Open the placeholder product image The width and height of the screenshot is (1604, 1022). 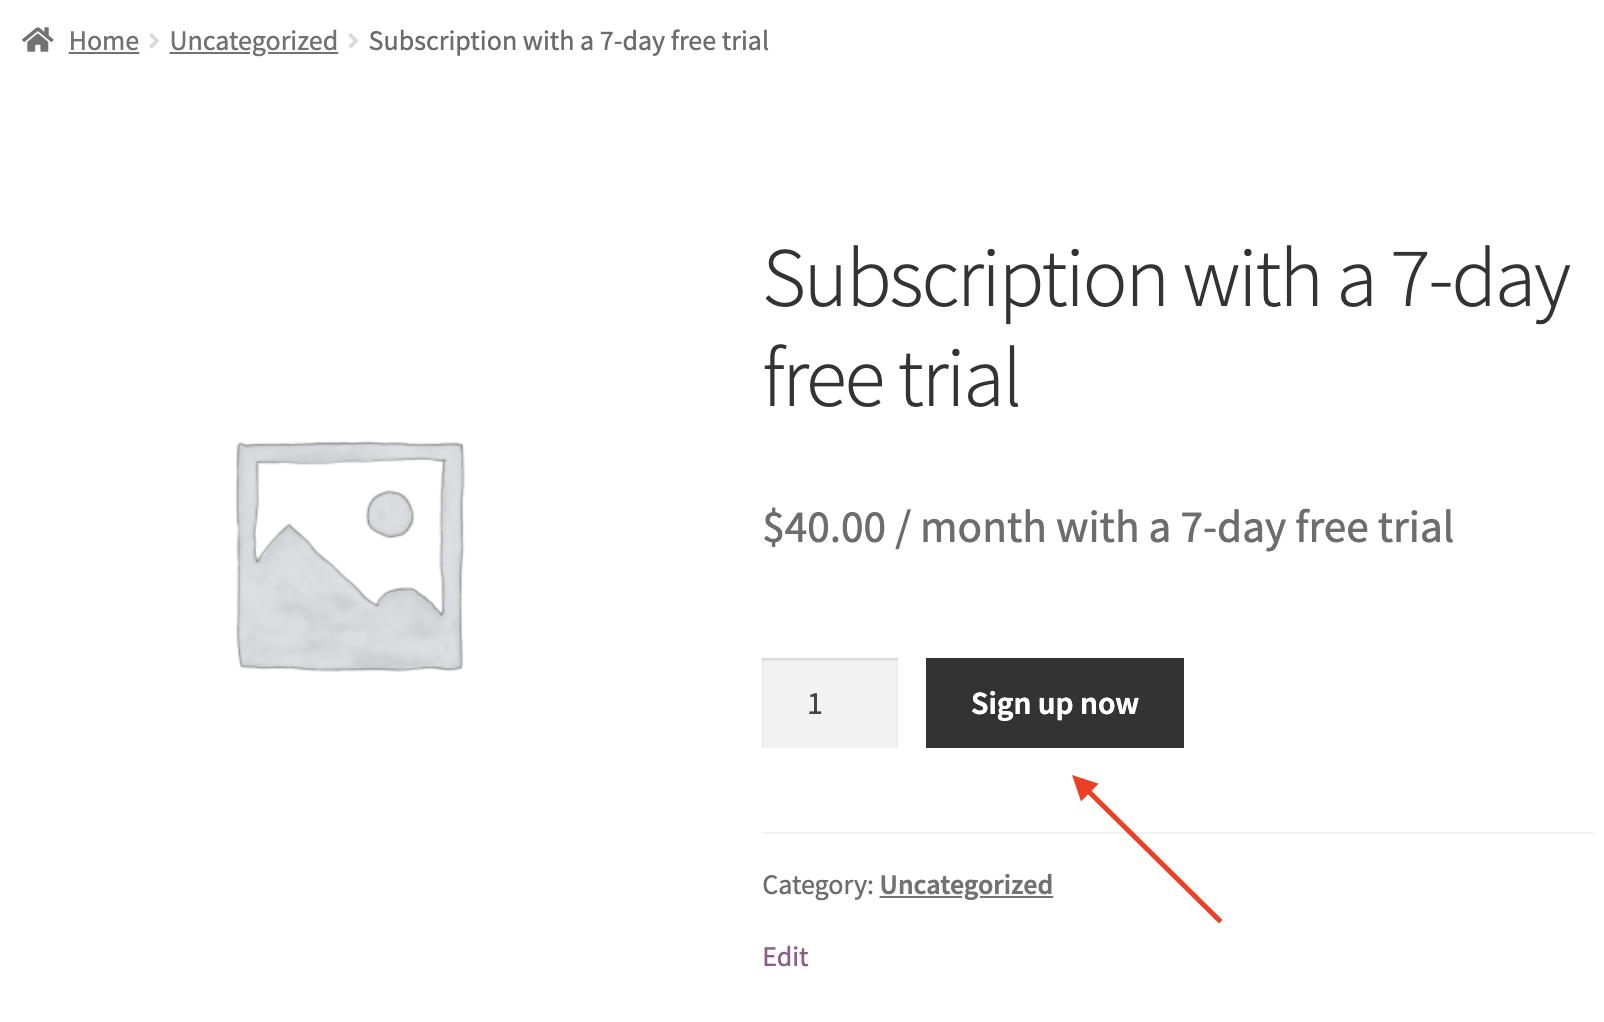[350, 556]
